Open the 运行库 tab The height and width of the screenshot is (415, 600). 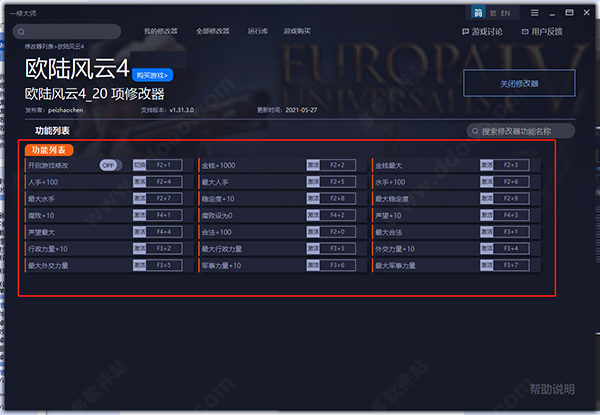pyautogui.click(x=258, y=31)
